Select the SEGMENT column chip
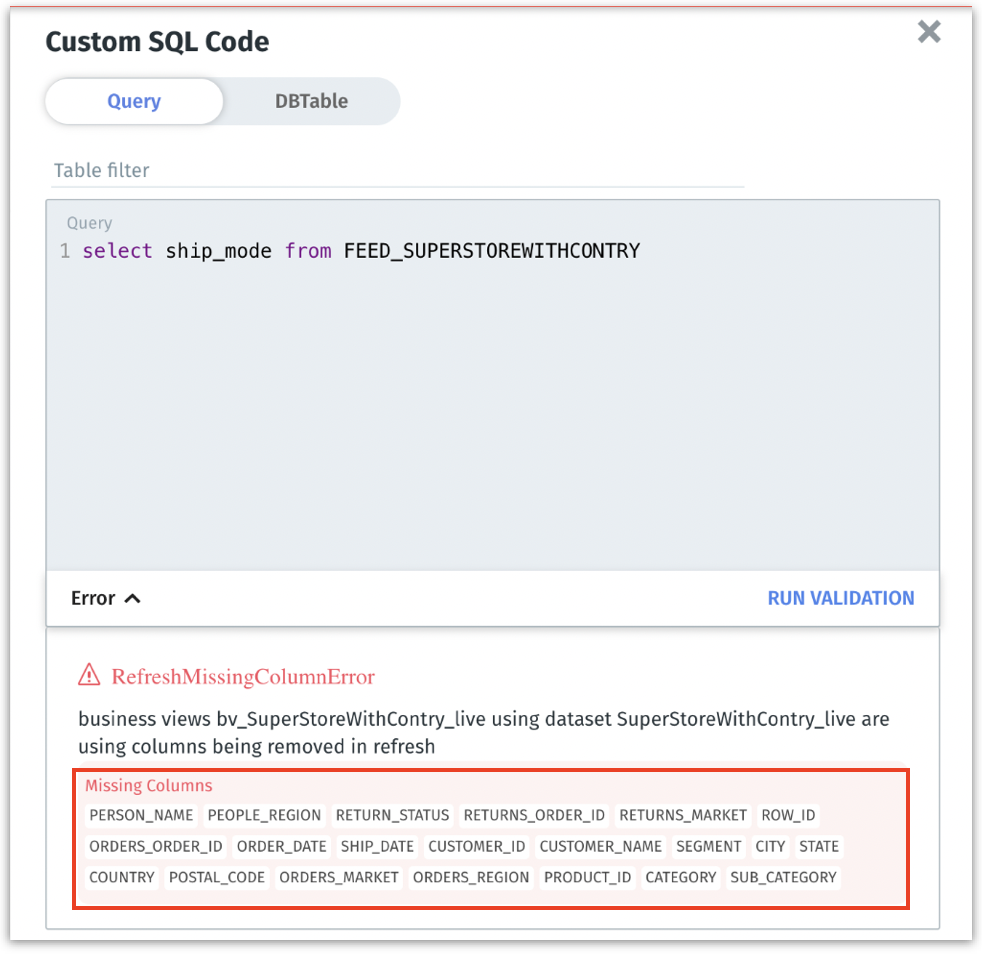The width and height of the screenshot is (982, 954). (708, 846)
